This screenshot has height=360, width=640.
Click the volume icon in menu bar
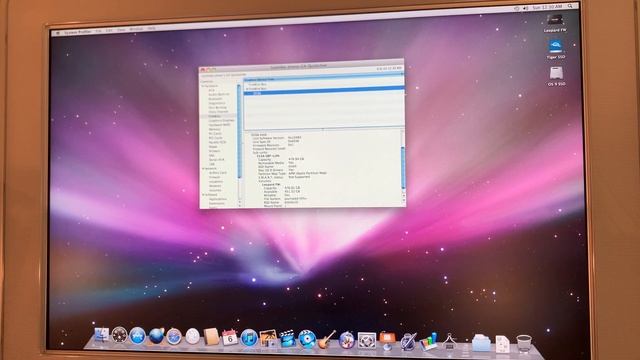click(526, 8)
